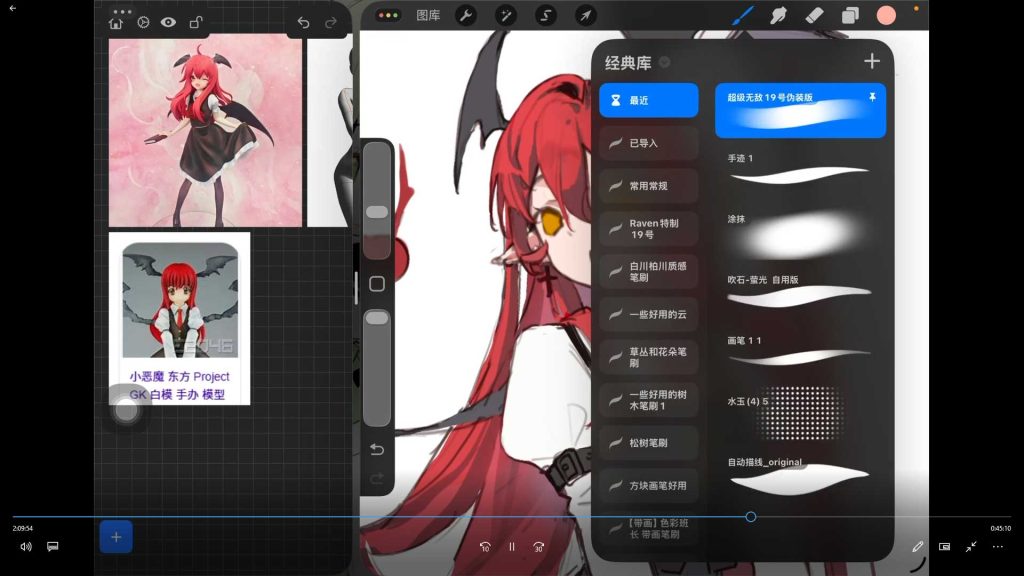1024x576 pixels.
Task: Click the brush opacity slider handle
Action: pos(377,318)
